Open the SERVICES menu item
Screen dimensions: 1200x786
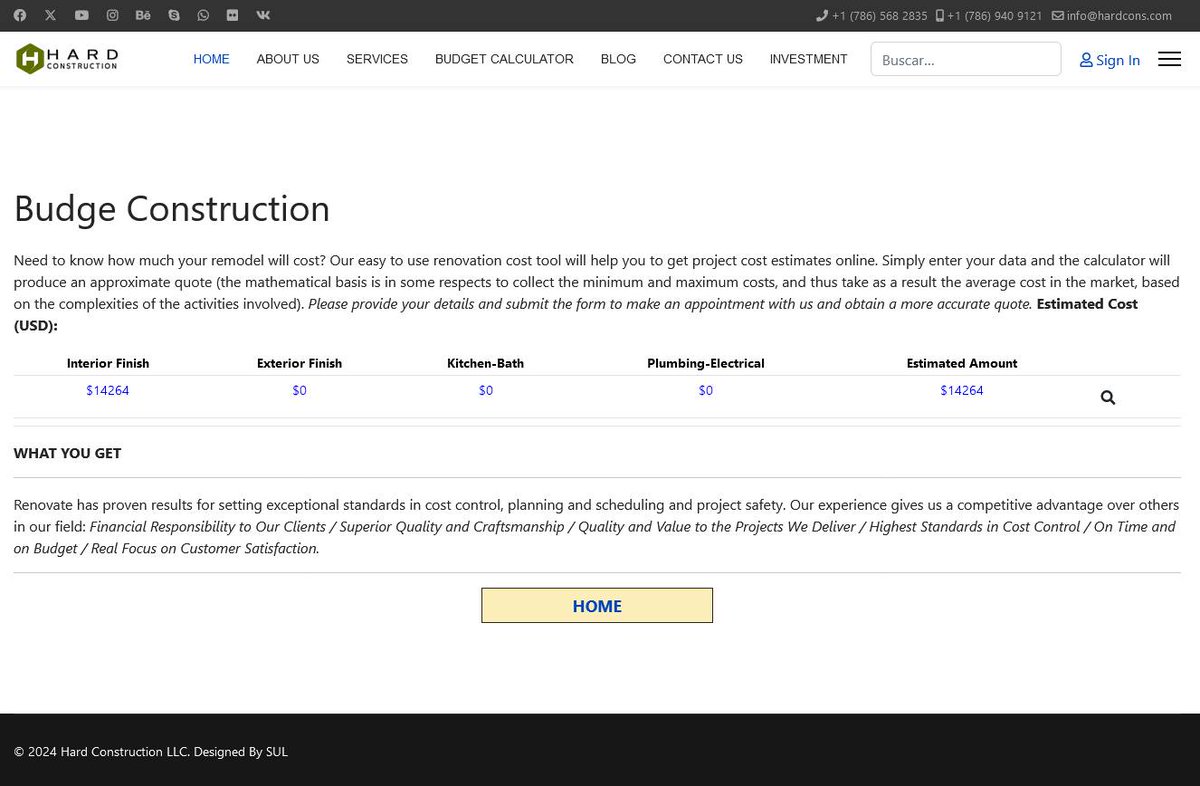(x=377, y=59)
